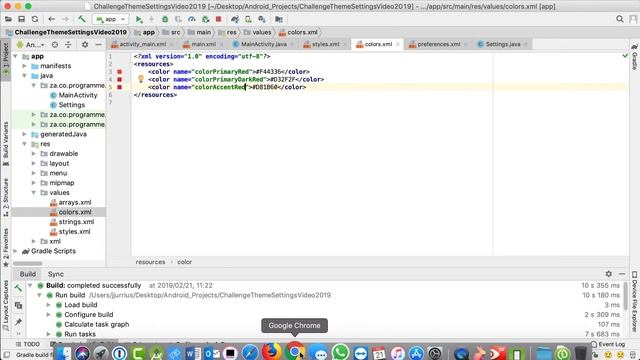640x360 pixels.
Task: Click the Make Project hammer icon
Action: tap(82, 19)
